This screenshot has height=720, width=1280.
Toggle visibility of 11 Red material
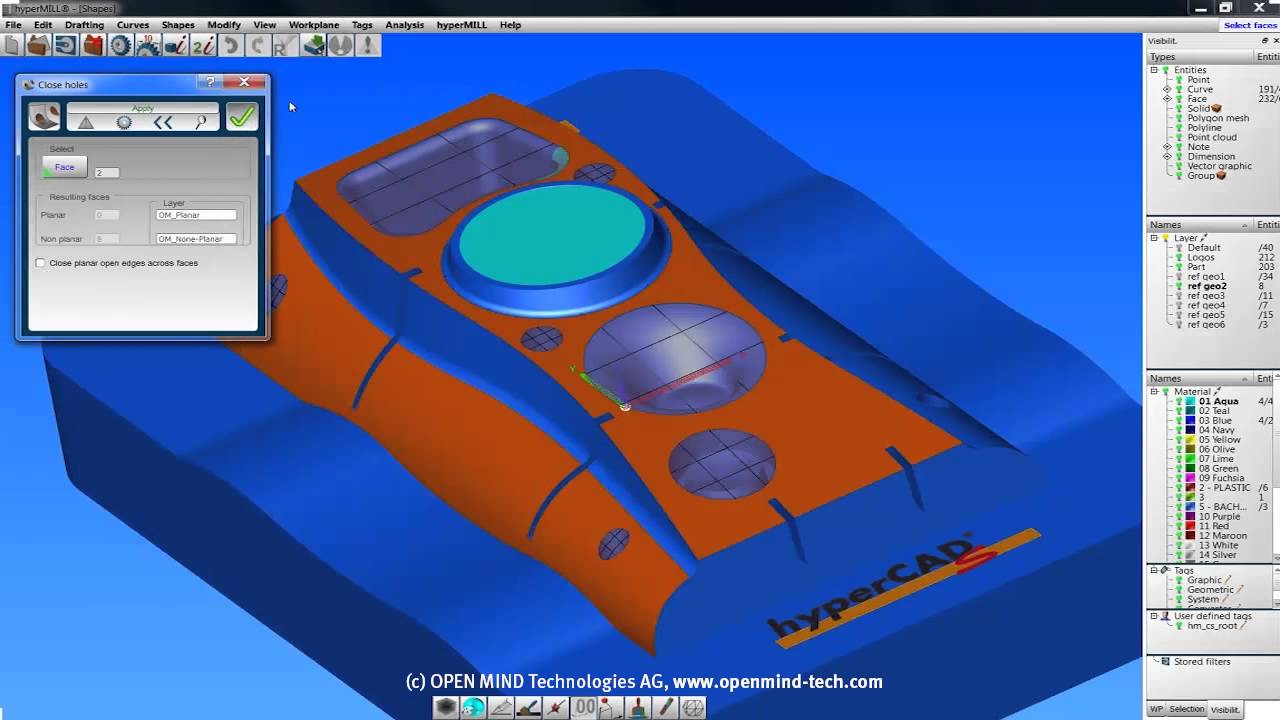point(1179,526)
